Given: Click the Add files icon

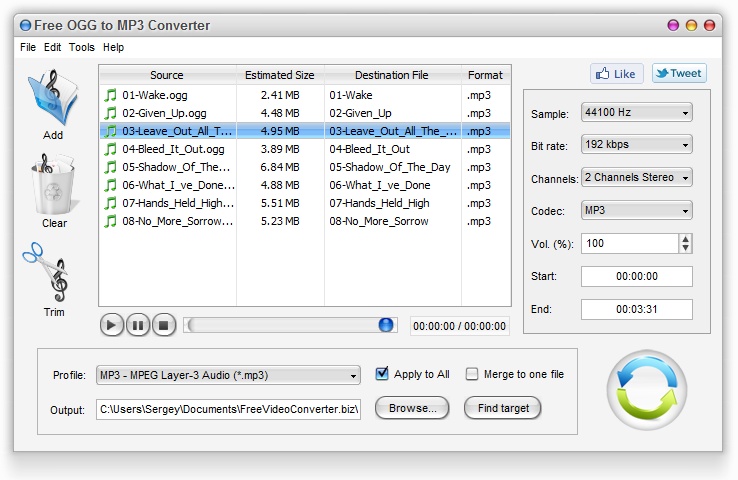Looking at the screenshot, I should [53, 98].
